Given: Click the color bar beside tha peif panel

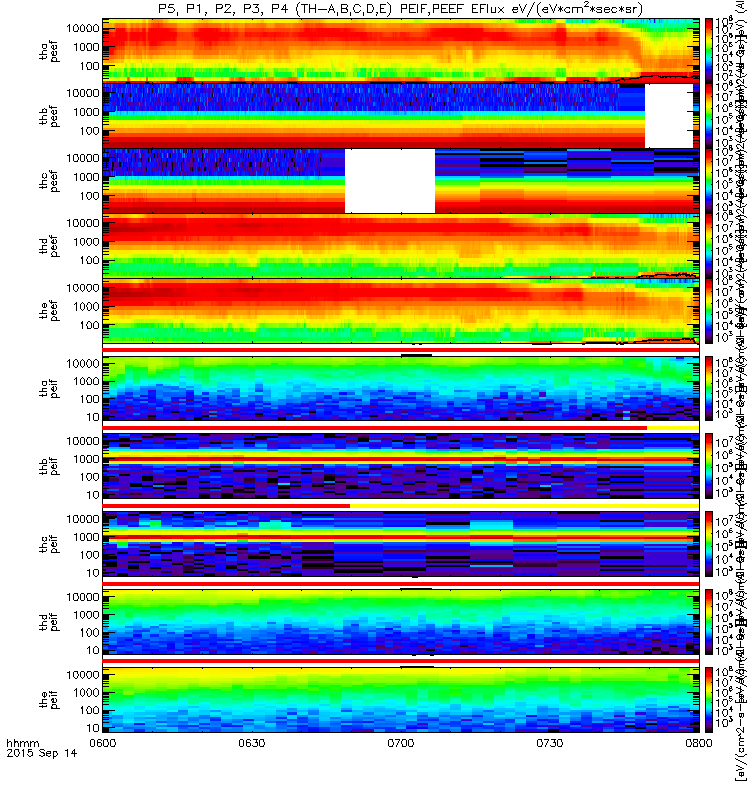Looking at the screenshot, I should (709, 388).
